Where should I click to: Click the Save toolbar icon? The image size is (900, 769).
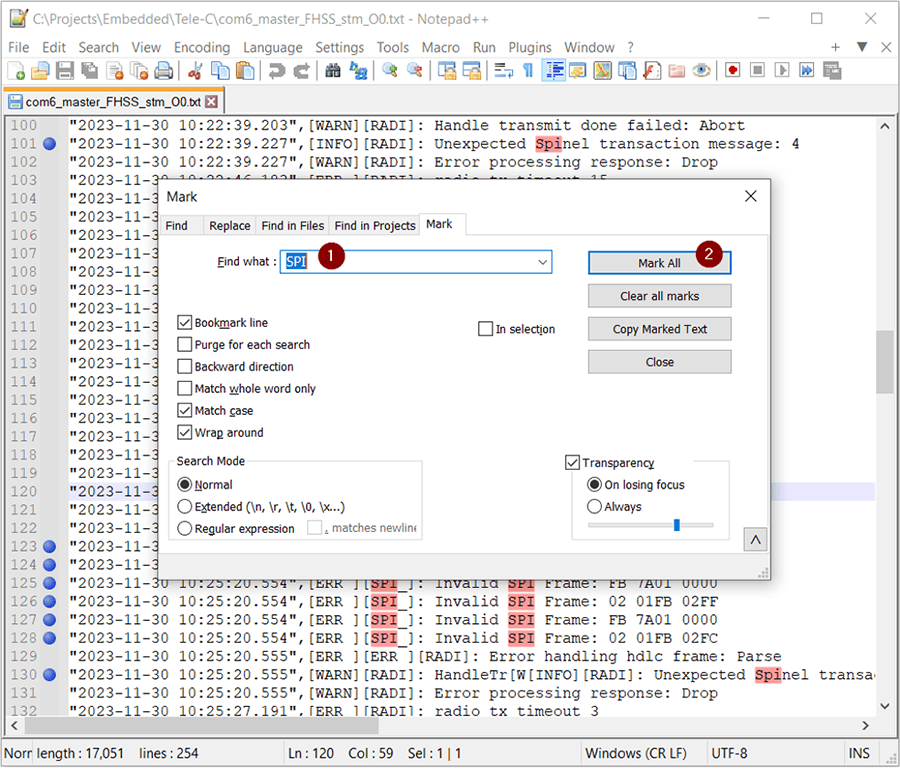64,71
